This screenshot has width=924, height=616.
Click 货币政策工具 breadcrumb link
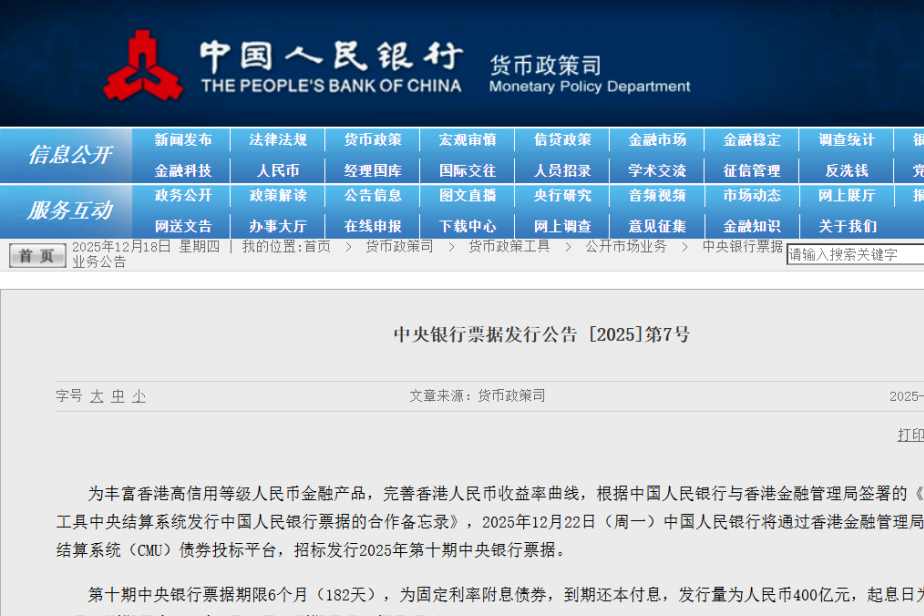tap(509, 246)
